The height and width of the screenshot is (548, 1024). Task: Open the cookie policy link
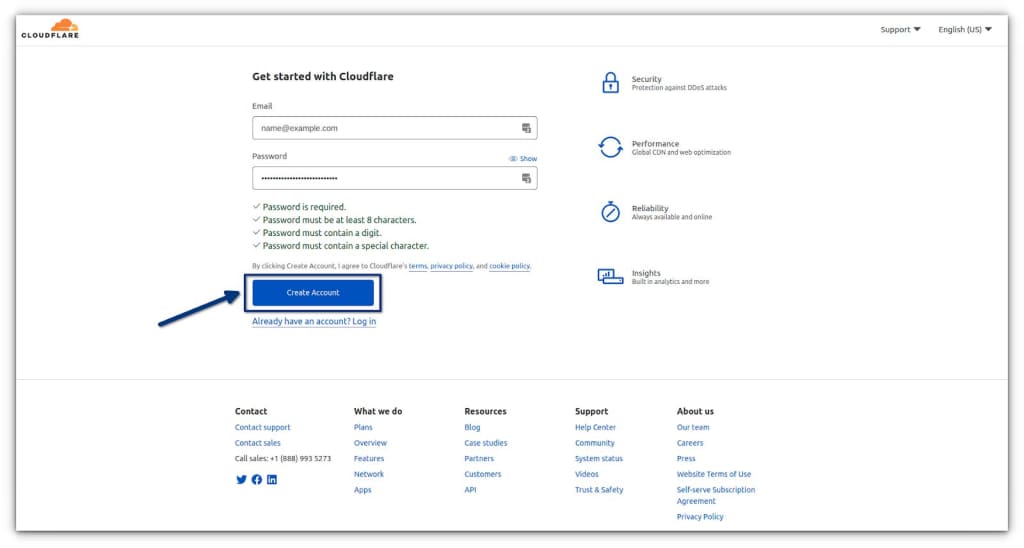(509, 266)
